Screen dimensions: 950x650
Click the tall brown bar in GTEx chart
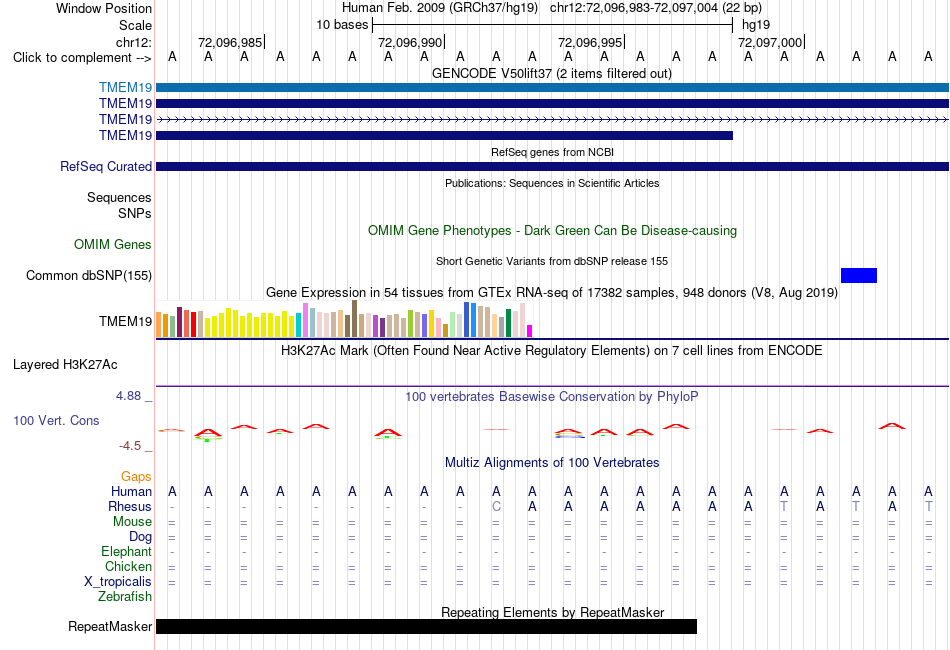tap(354, 319)
